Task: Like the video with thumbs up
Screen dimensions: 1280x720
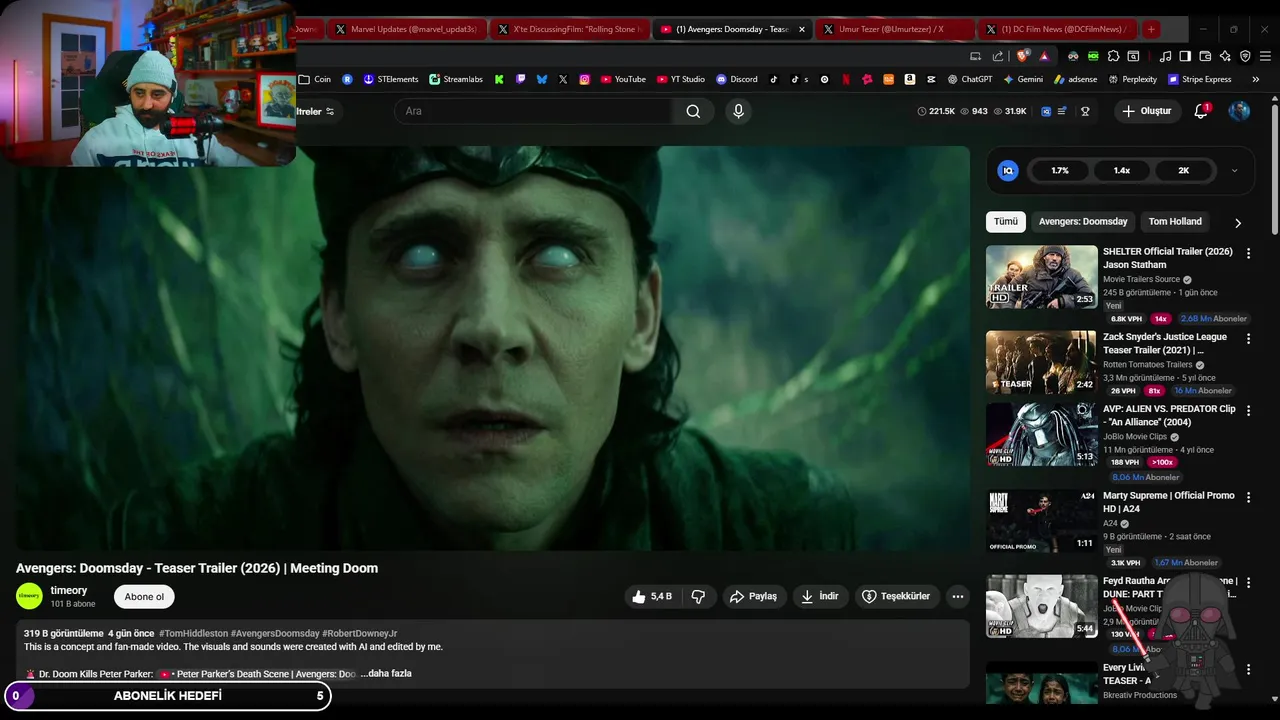Action: tap(653, 597)
